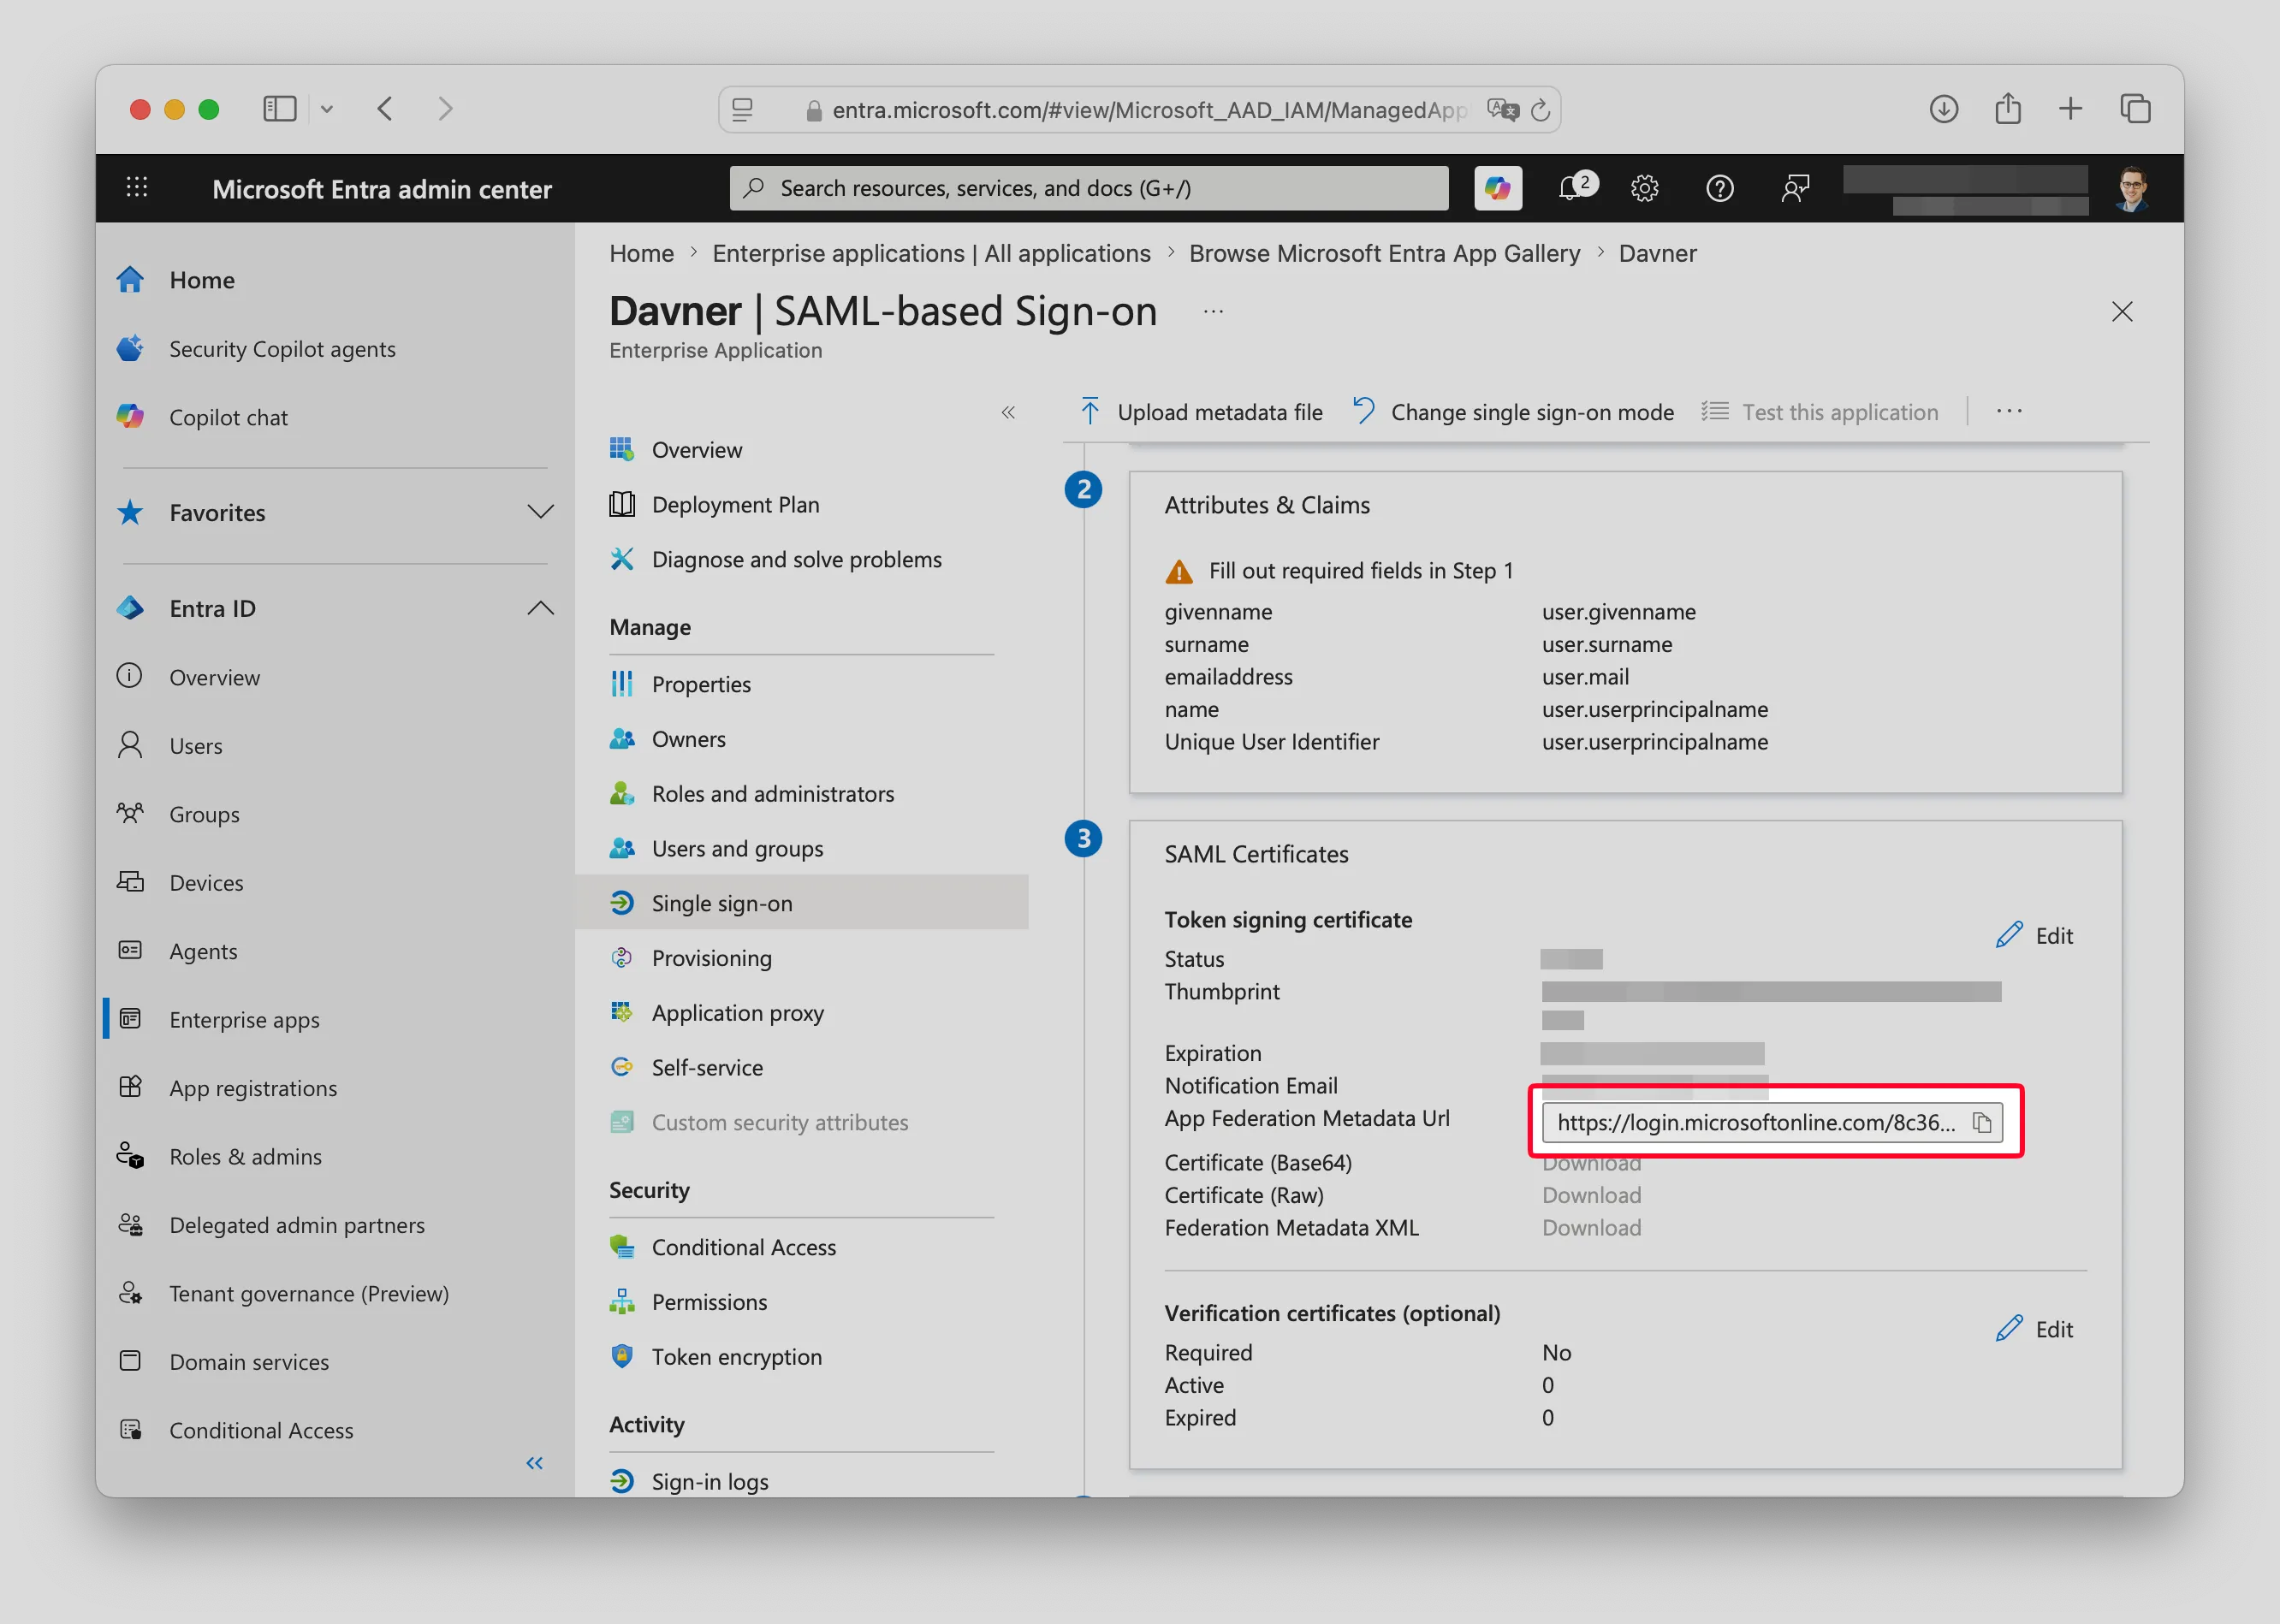The width and height of the screenshot is (2280, 1624).
Task: Open the user account avatar
Action: 2132,188
